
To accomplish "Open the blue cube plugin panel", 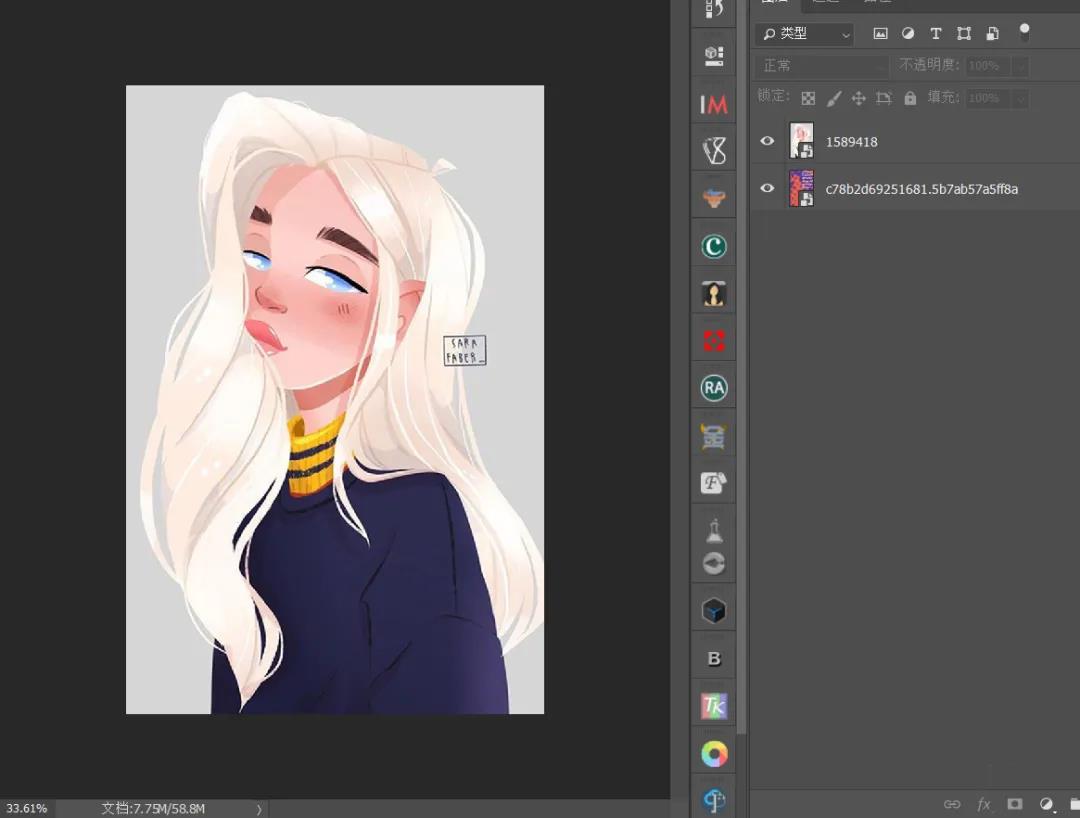I will 713,610.
